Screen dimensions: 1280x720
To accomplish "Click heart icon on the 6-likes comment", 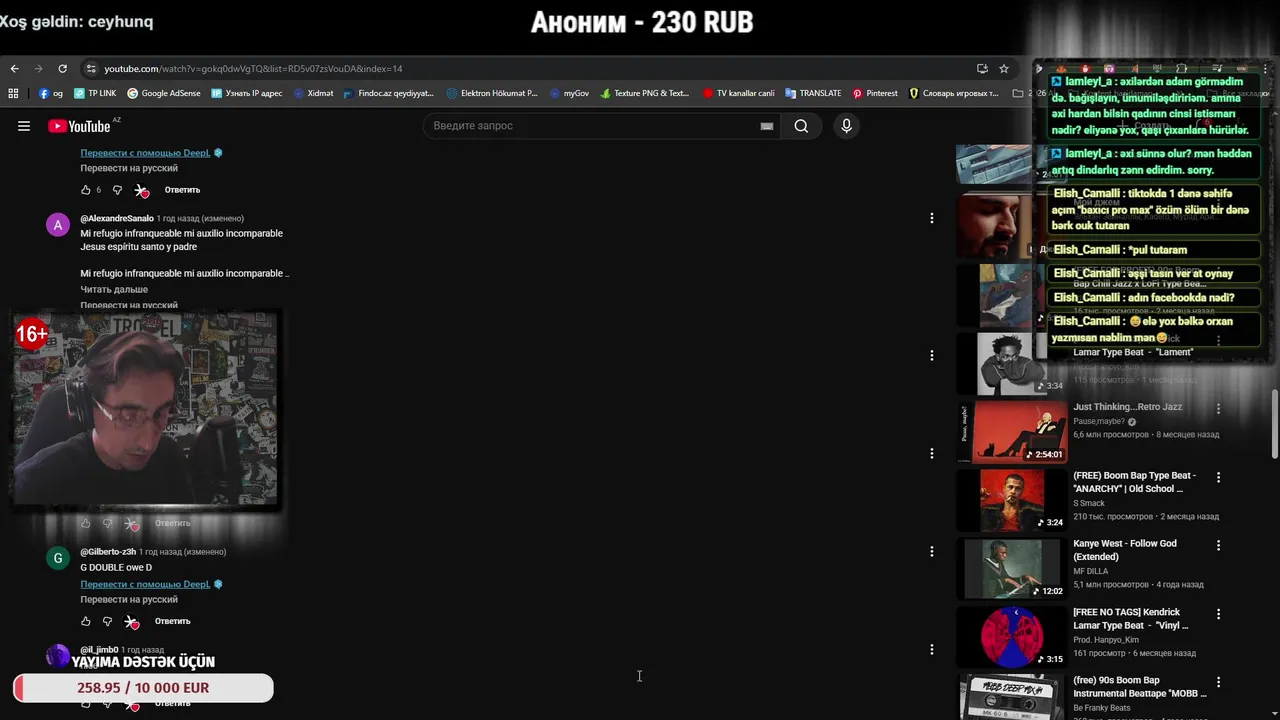I will pos(142,190).
